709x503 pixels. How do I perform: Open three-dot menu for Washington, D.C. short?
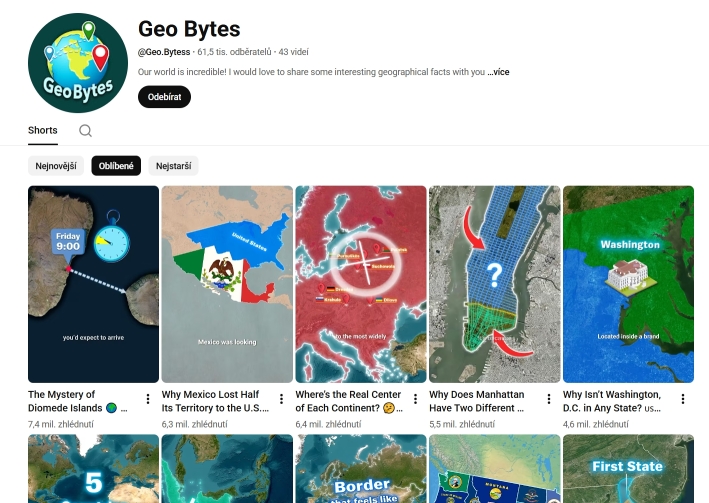click(x=683, y=399)
